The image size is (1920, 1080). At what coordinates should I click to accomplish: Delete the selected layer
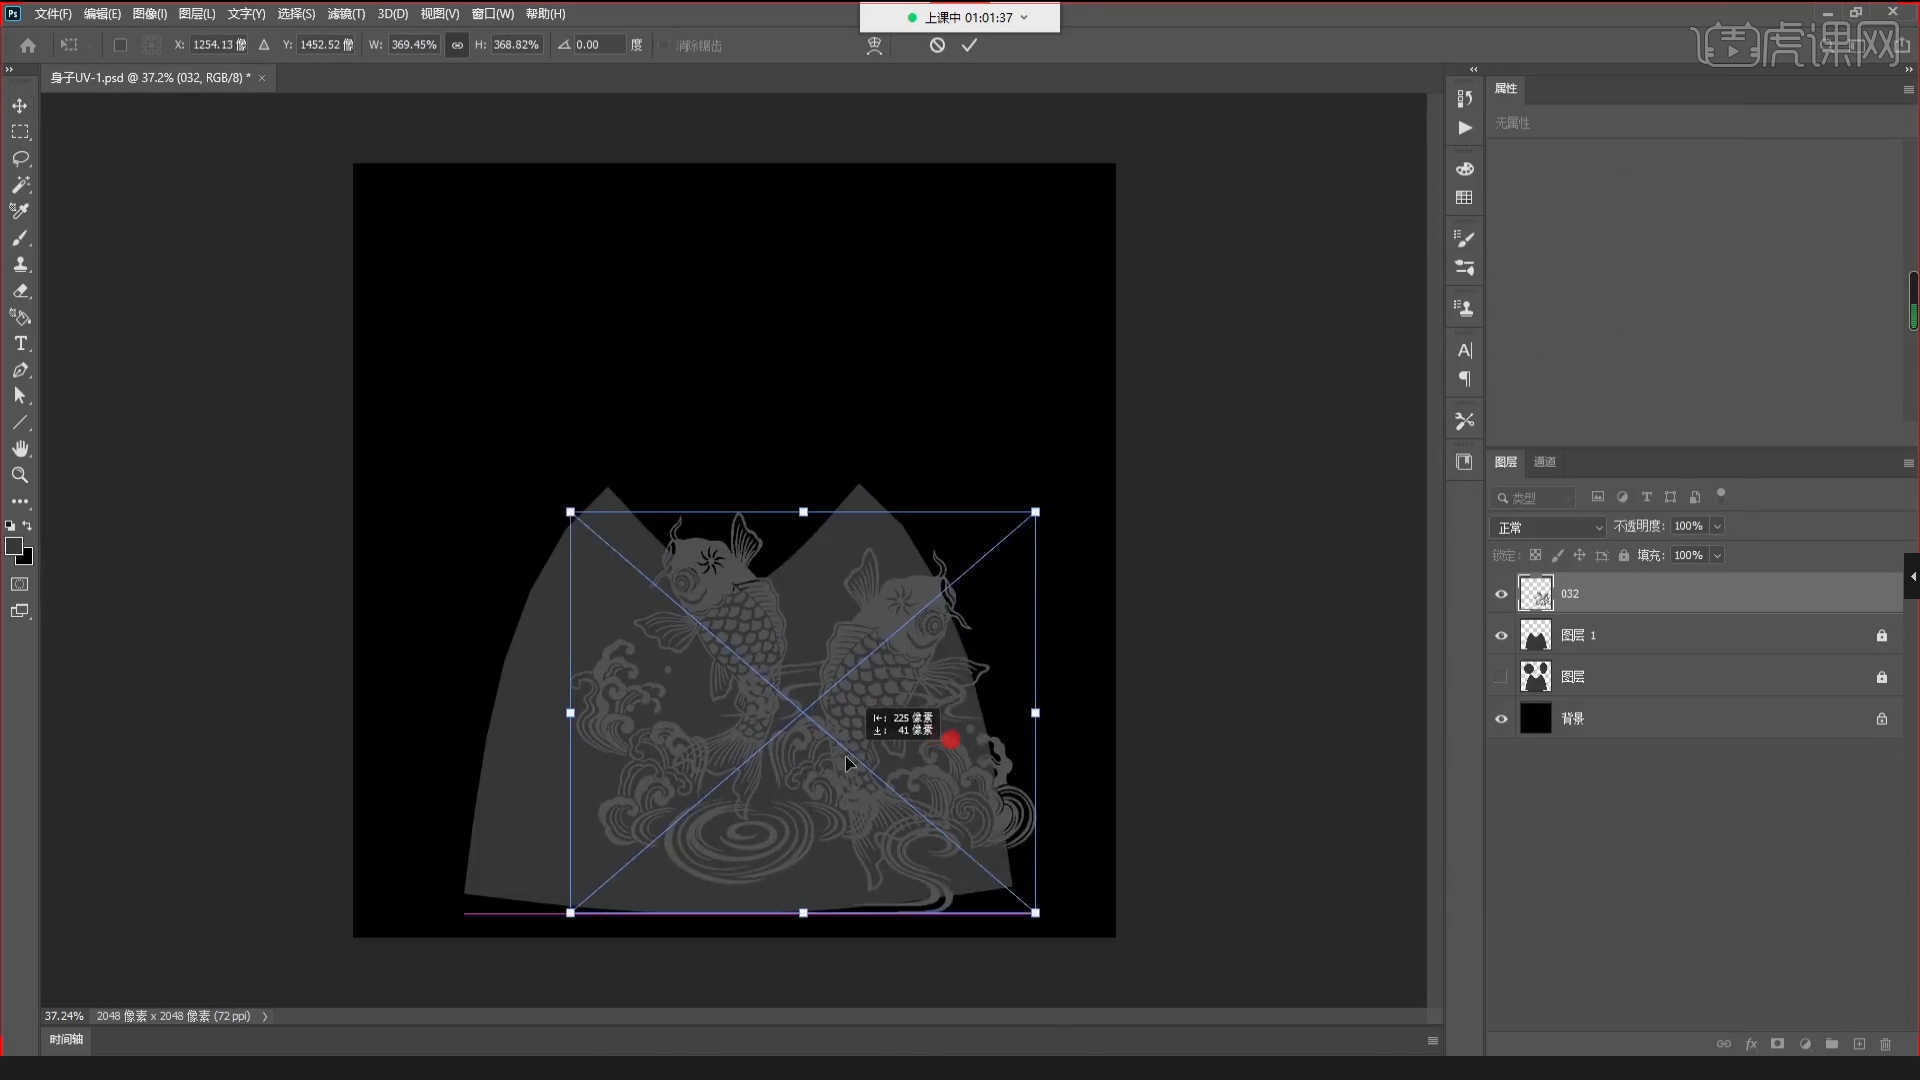click(1886, 1044)
